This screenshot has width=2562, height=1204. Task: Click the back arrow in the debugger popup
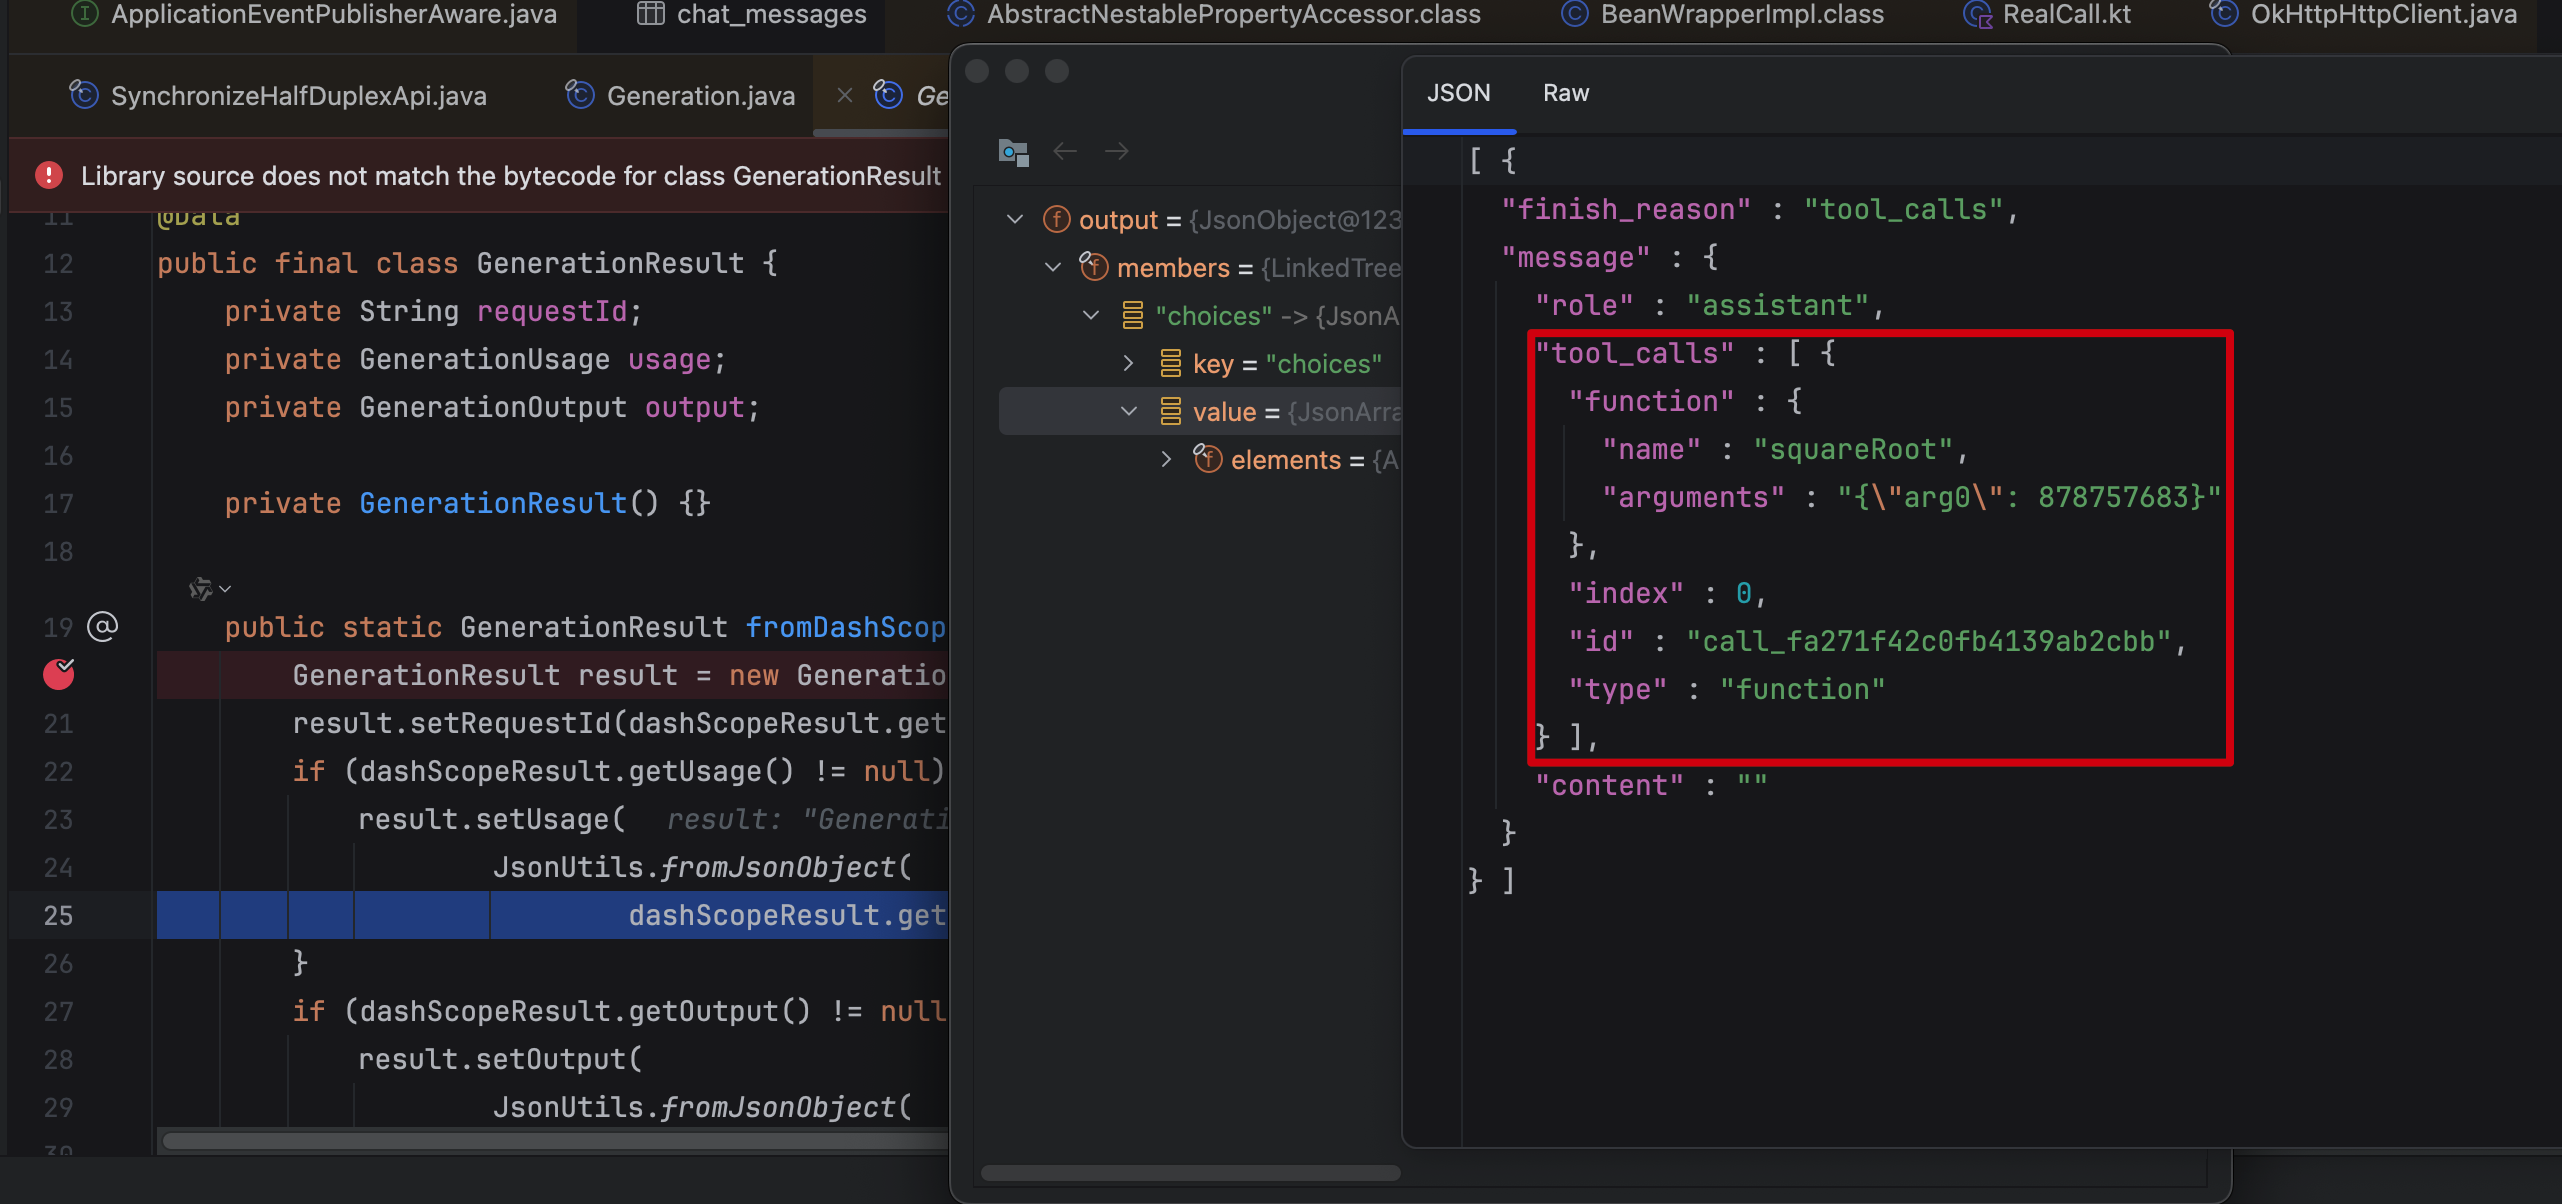[1065, 152]
